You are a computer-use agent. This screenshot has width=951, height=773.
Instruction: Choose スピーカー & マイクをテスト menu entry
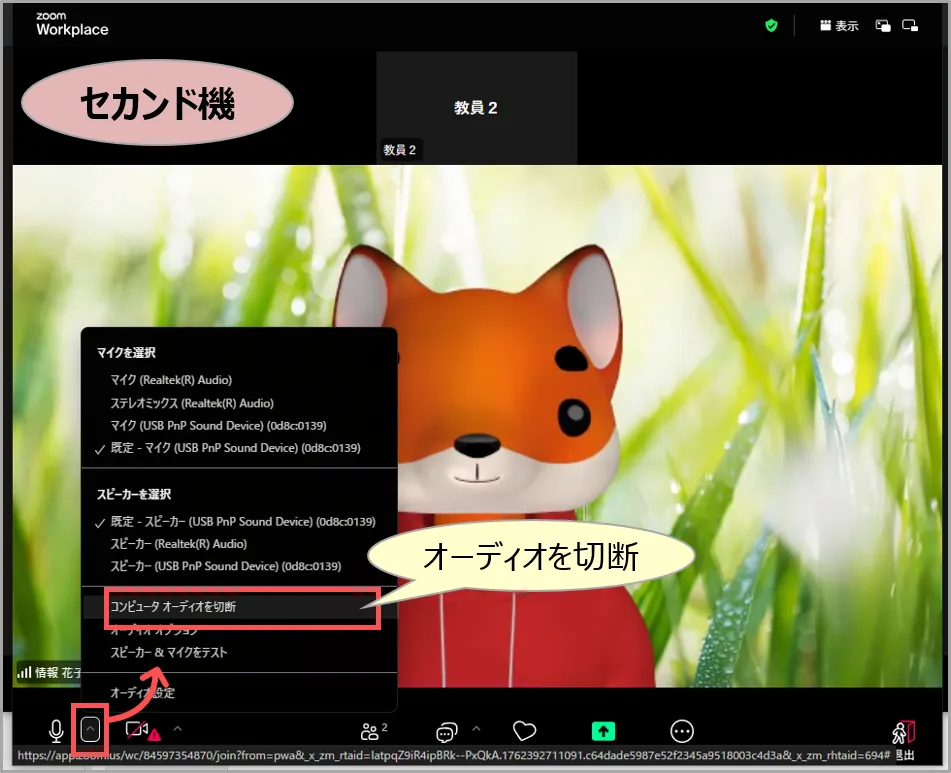click(x=169, y=652)
